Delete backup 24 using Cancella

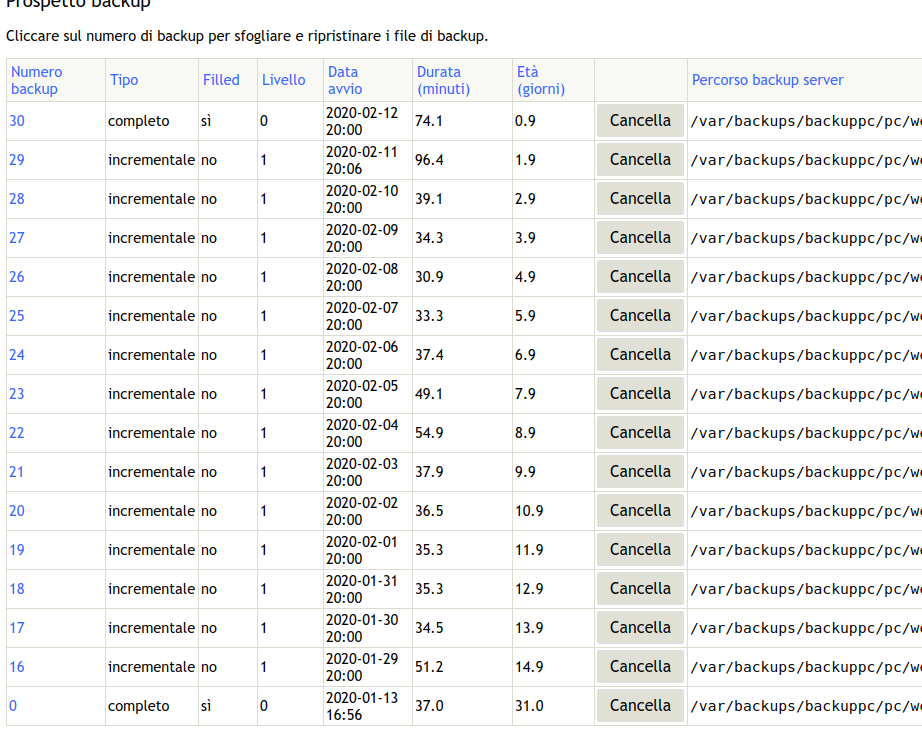pyautogui.click(x=640, y=355)
